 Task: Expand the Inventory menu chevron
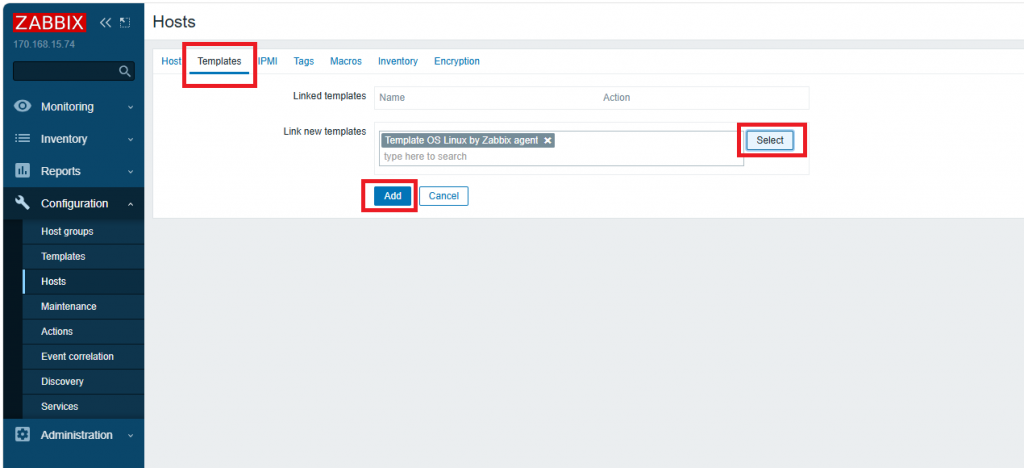point(131,139)
